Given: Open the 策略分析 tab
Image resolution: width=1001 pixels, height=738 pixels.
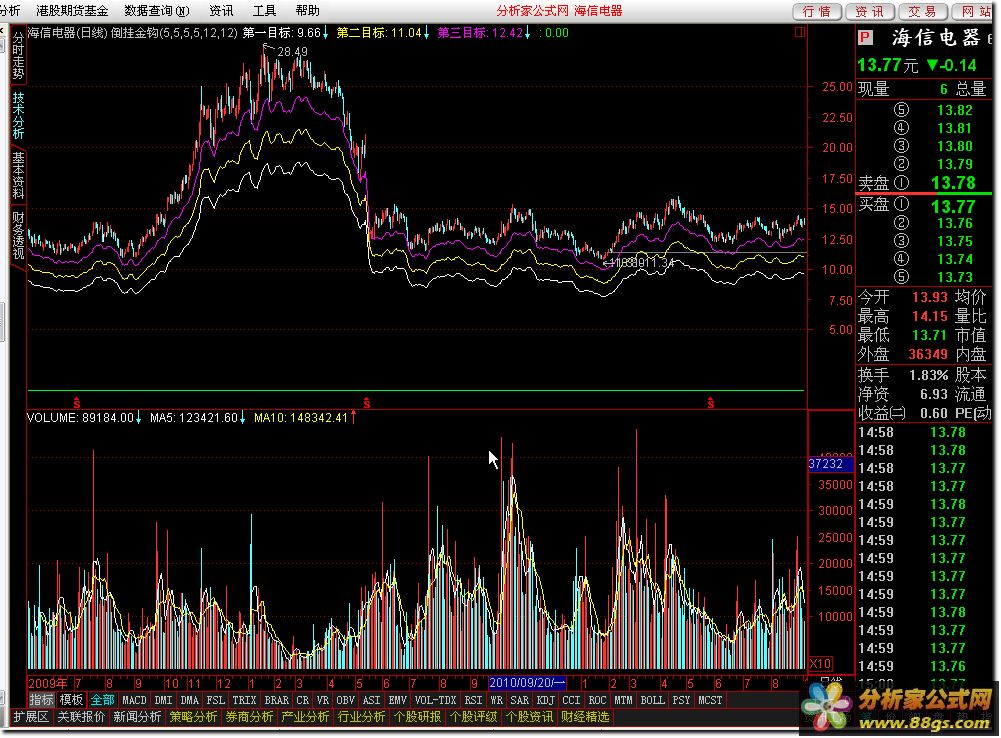Looking at the screenshot, I should (193, 718).
